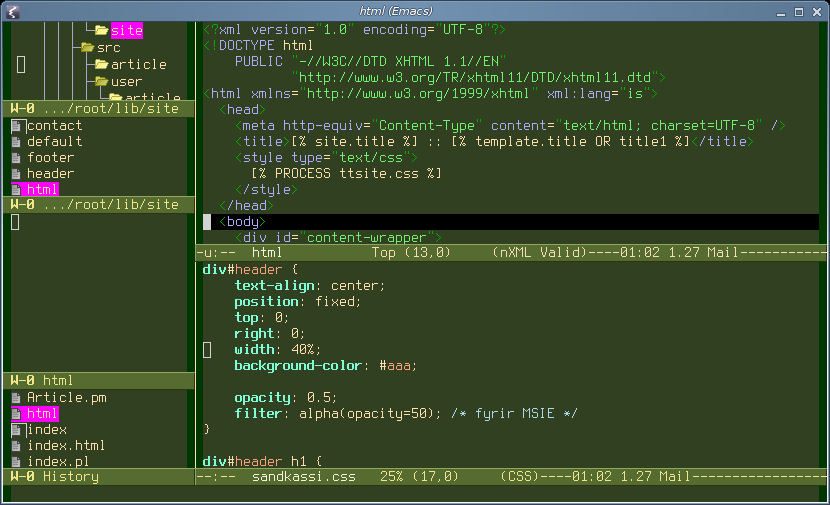This screenshot has width=830, height=505.
Task: Click the opacity: 0.5 CSS line
Action: (x=285, y=398)
